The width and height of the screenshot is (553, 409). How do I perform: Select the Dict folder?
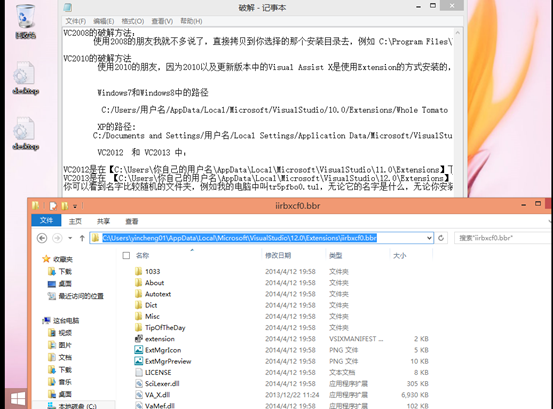click(146, 305)
